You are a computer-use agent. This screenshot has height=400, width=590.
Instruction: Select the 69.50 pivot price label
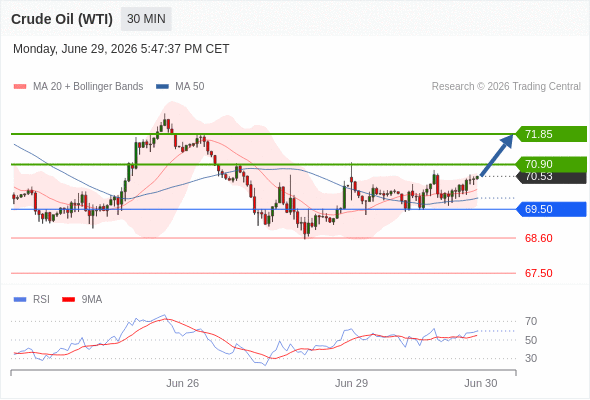[x=551, y=209]
